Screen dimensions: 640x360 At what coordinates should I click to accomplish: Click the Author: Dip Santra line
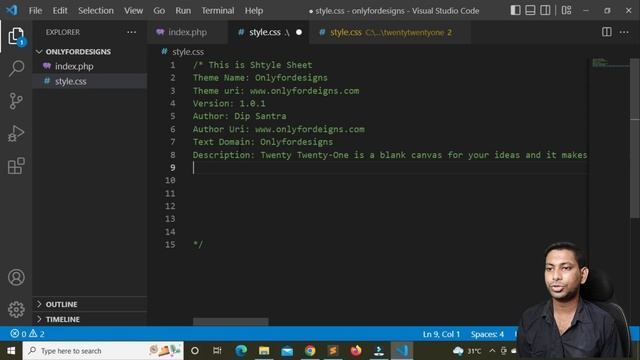pyautogui.click(x=240, y=116)
